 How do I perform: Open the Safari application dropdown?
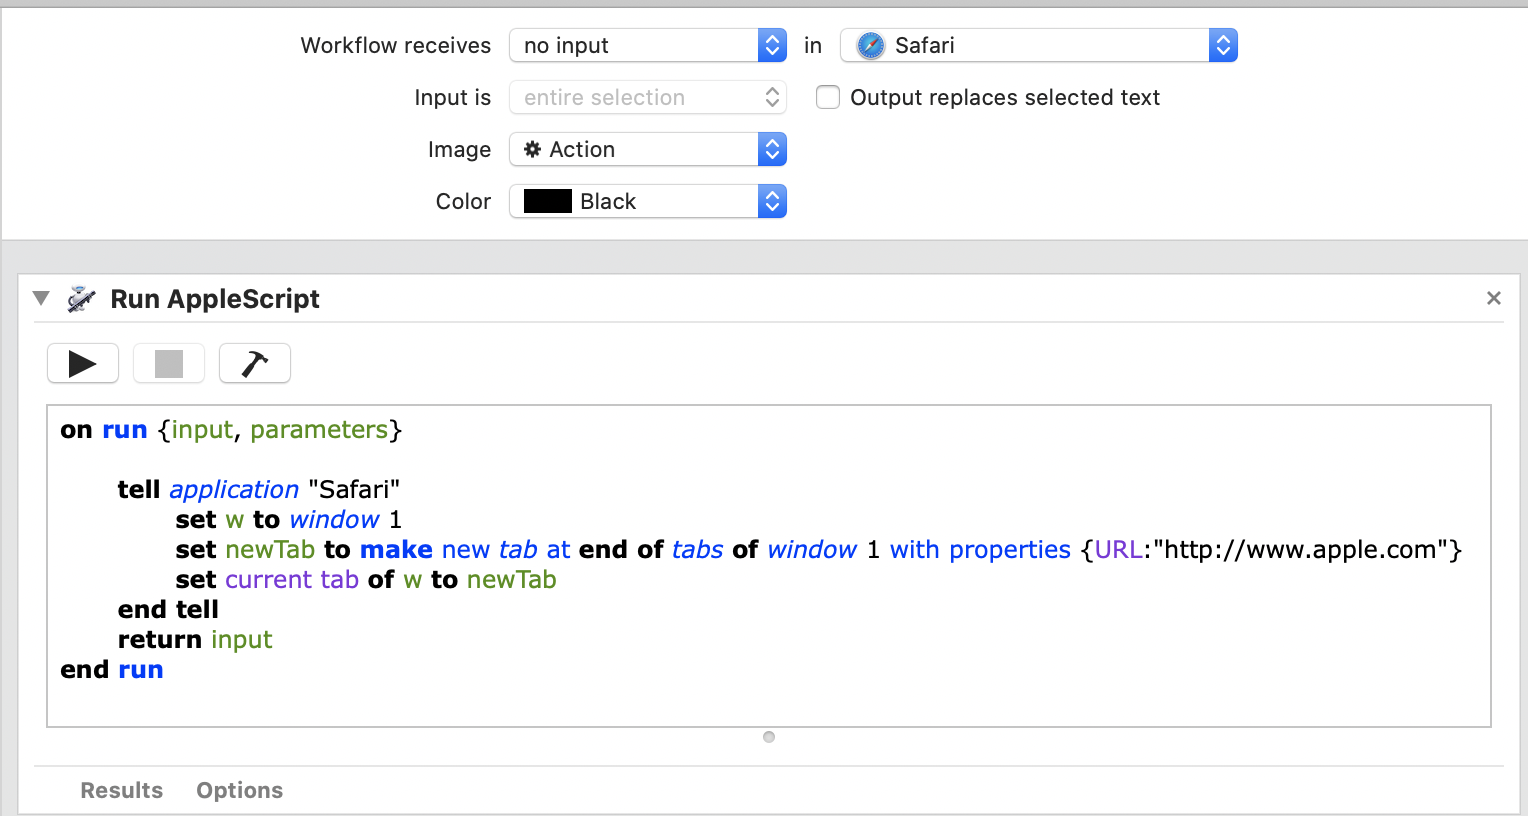1039,45
